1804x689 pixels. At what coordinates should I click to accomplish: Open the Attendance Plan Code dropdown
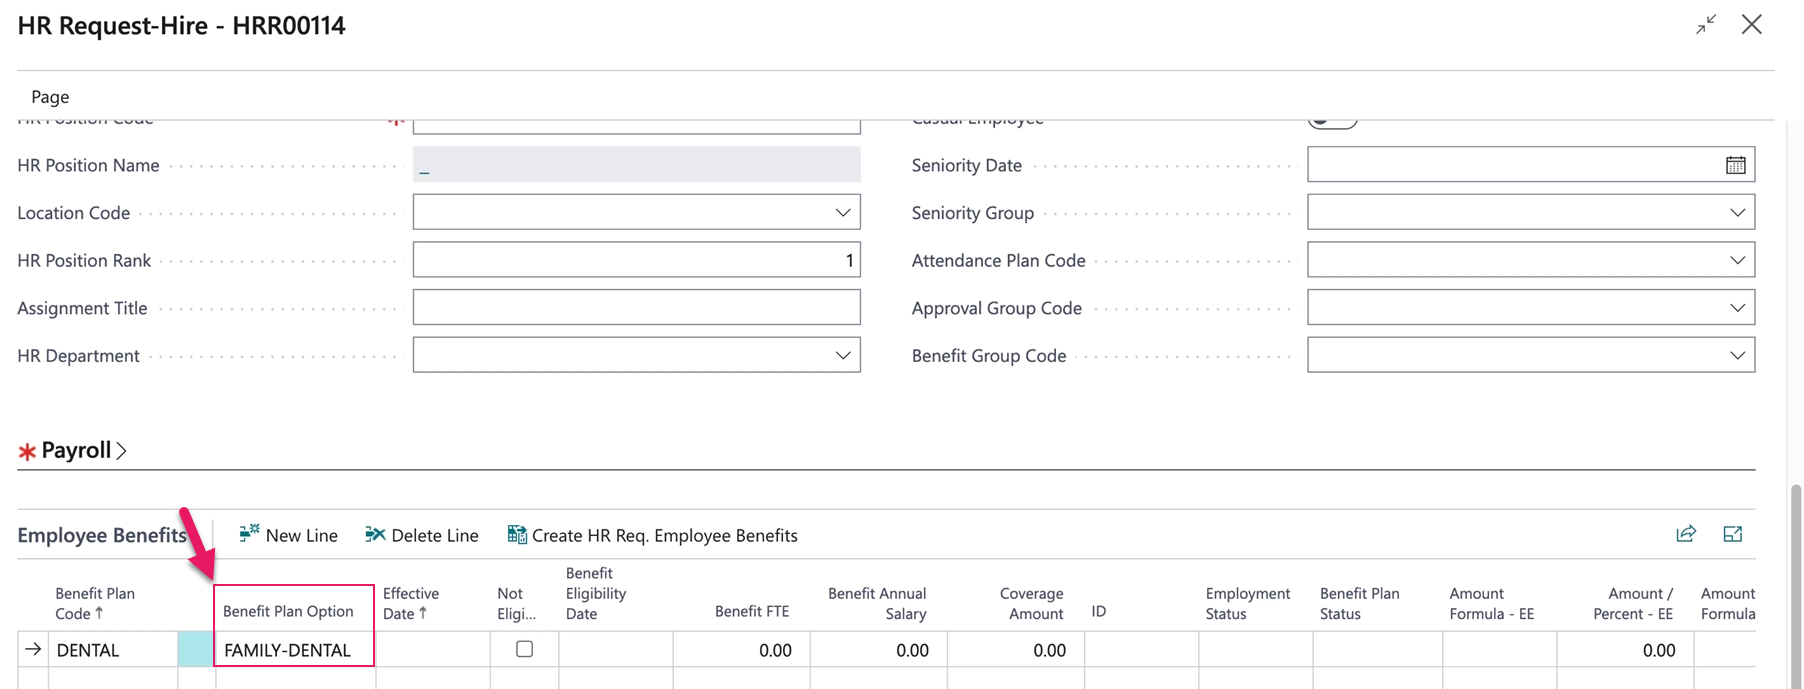tap(1737, 260)
